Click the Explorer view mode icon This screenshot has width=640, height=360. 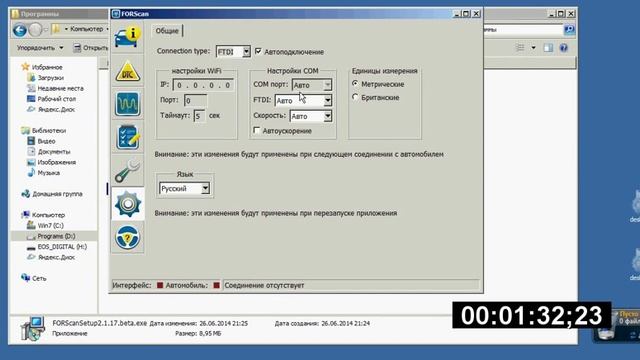(x=520, y=48)
